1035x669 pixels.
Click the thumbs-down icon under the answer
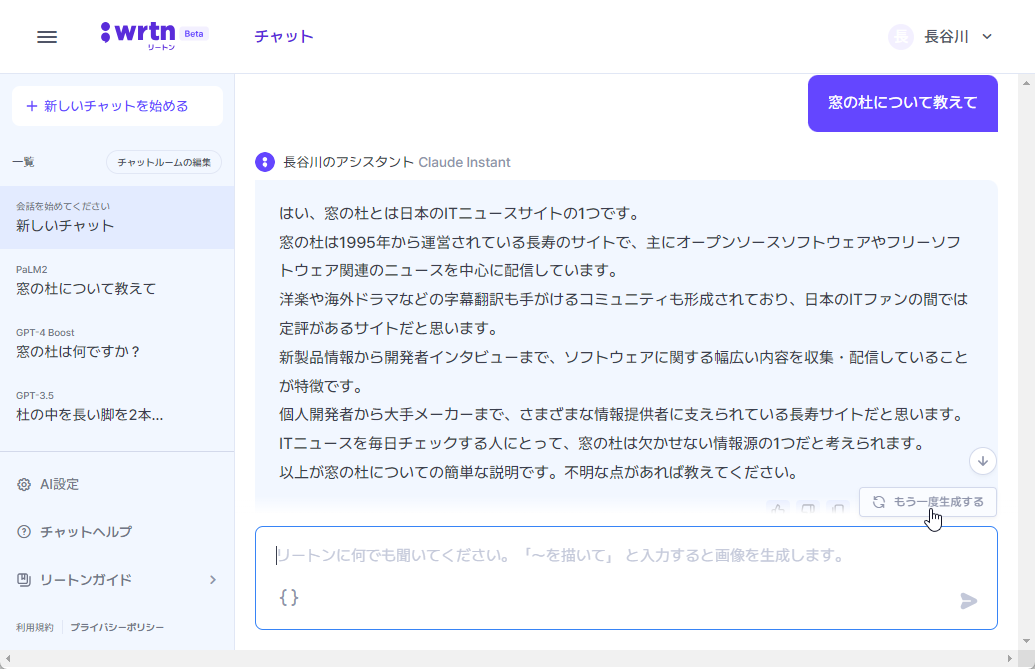[x=808, y=508]
